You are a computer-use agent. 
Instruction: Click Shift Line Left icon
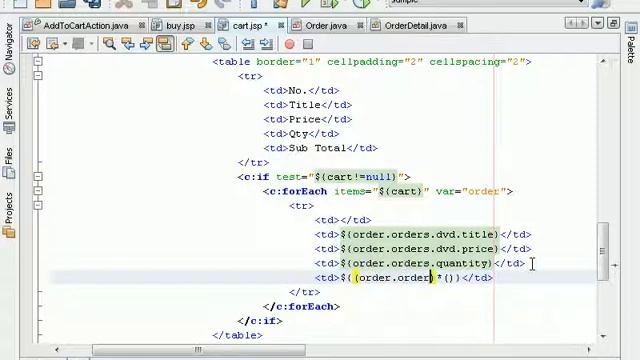[248, 44]
